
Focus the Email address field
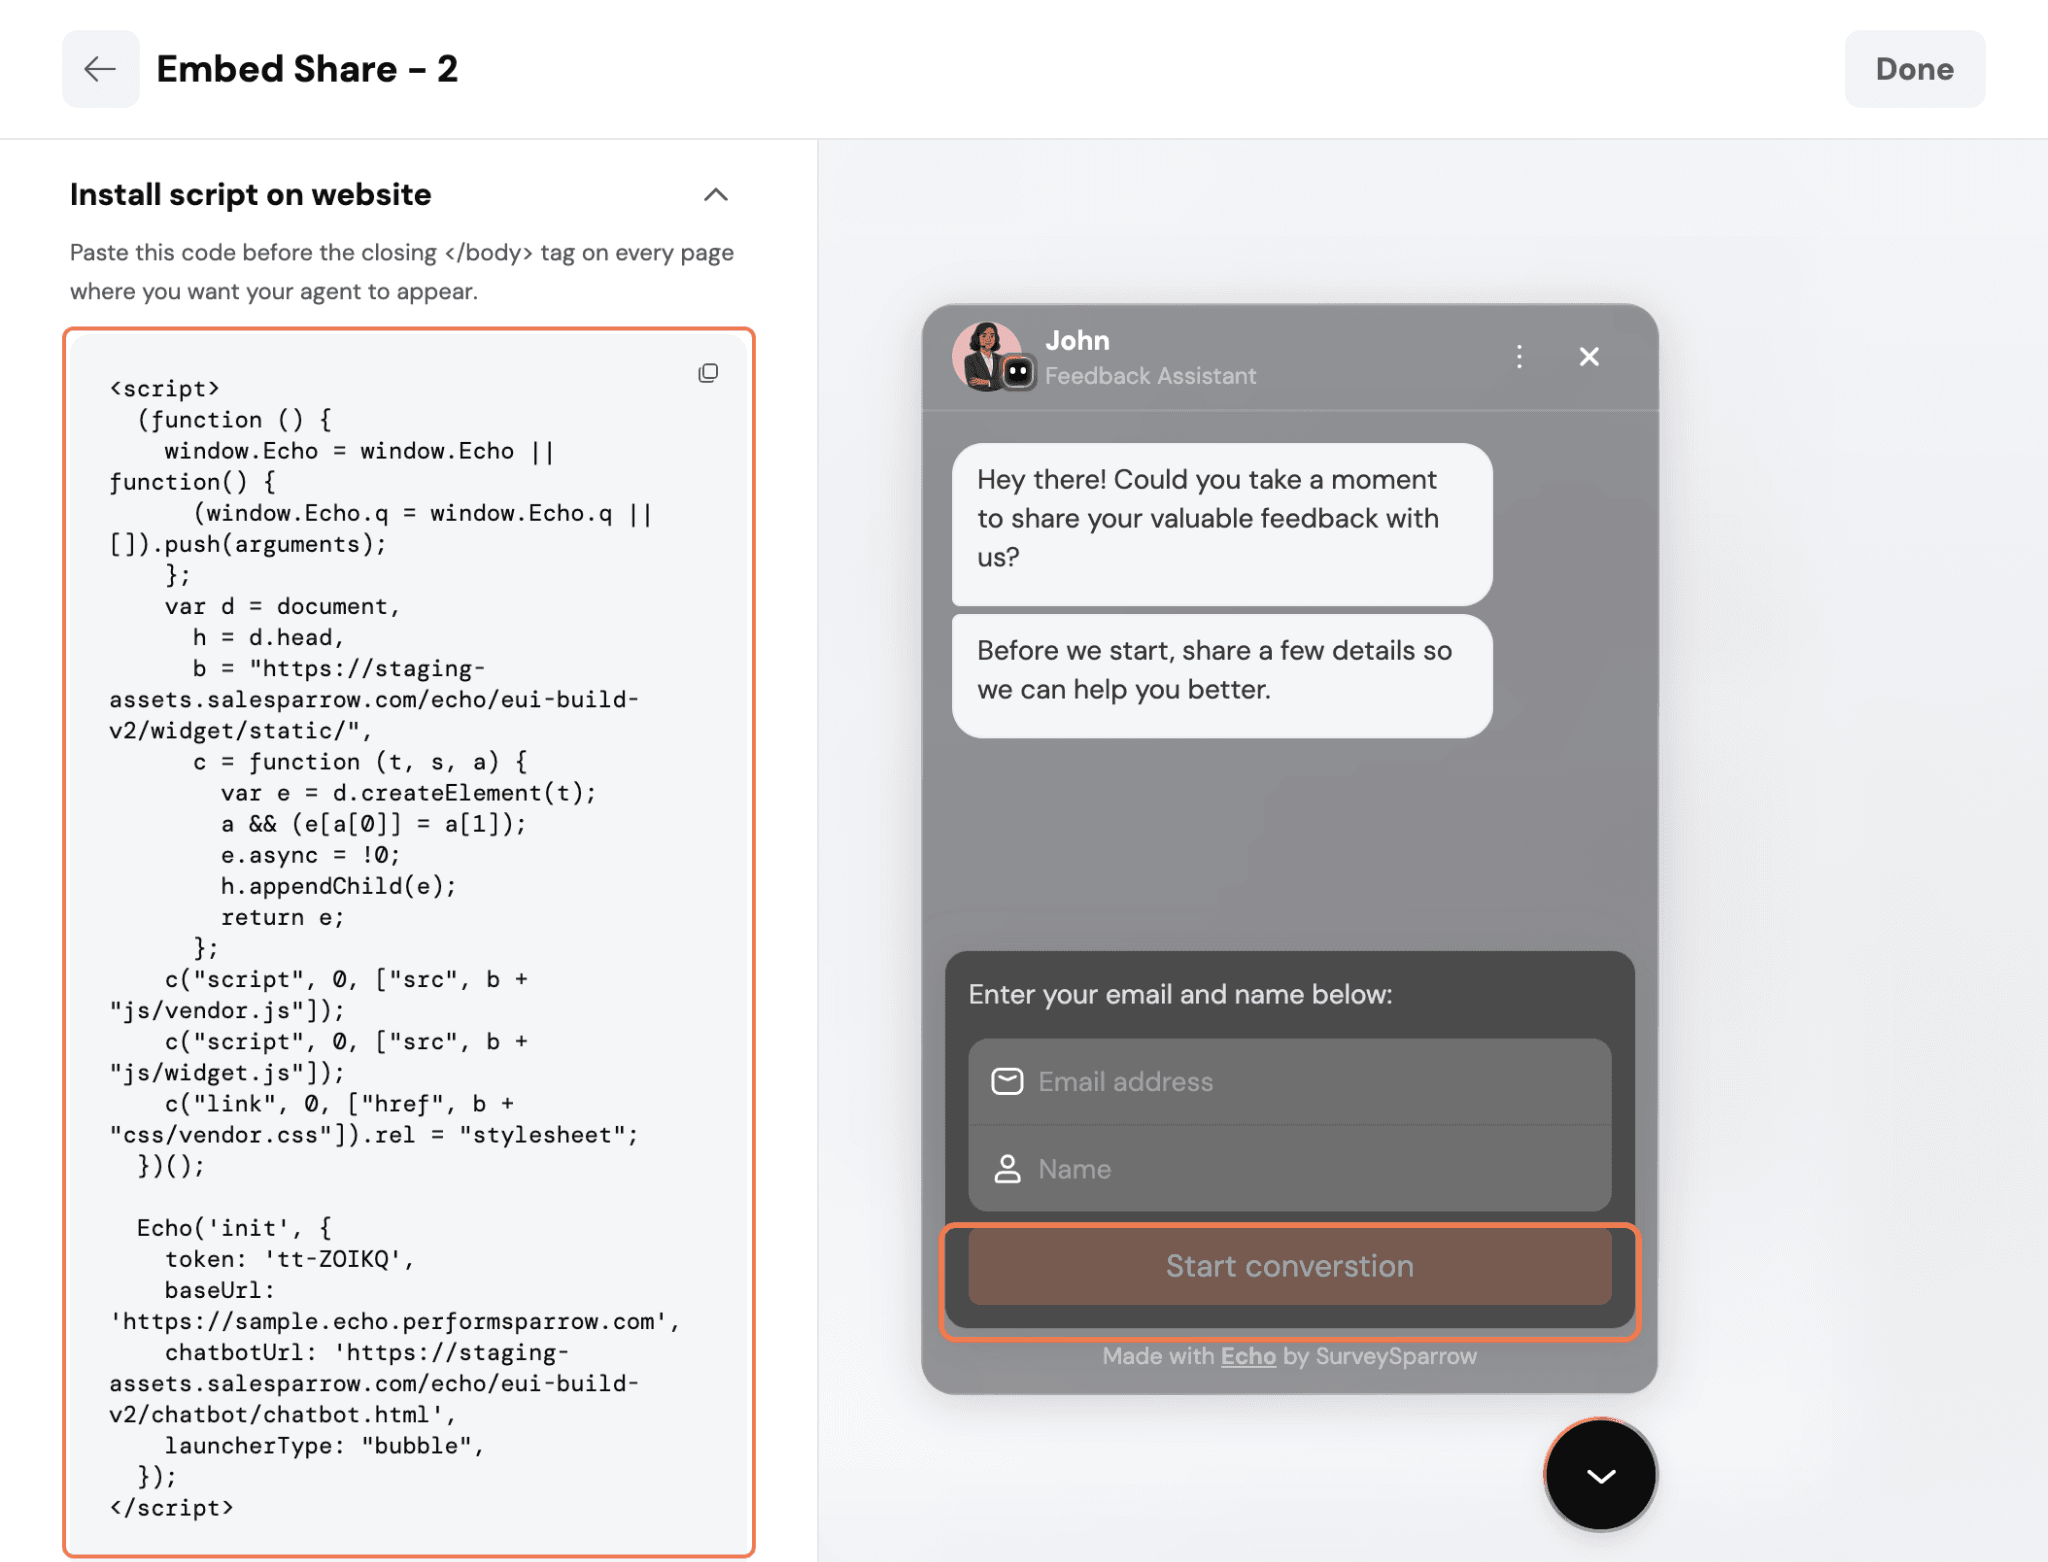1289,1082
